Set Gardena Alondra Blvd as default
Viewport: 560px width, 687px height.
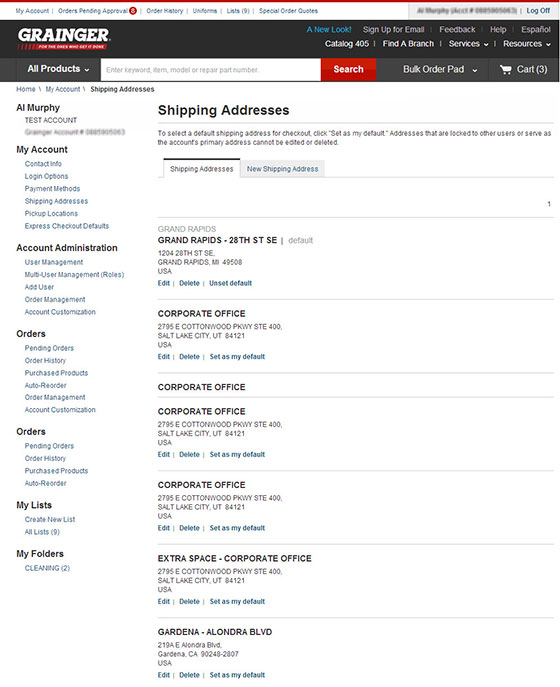(x=237, y=675)
